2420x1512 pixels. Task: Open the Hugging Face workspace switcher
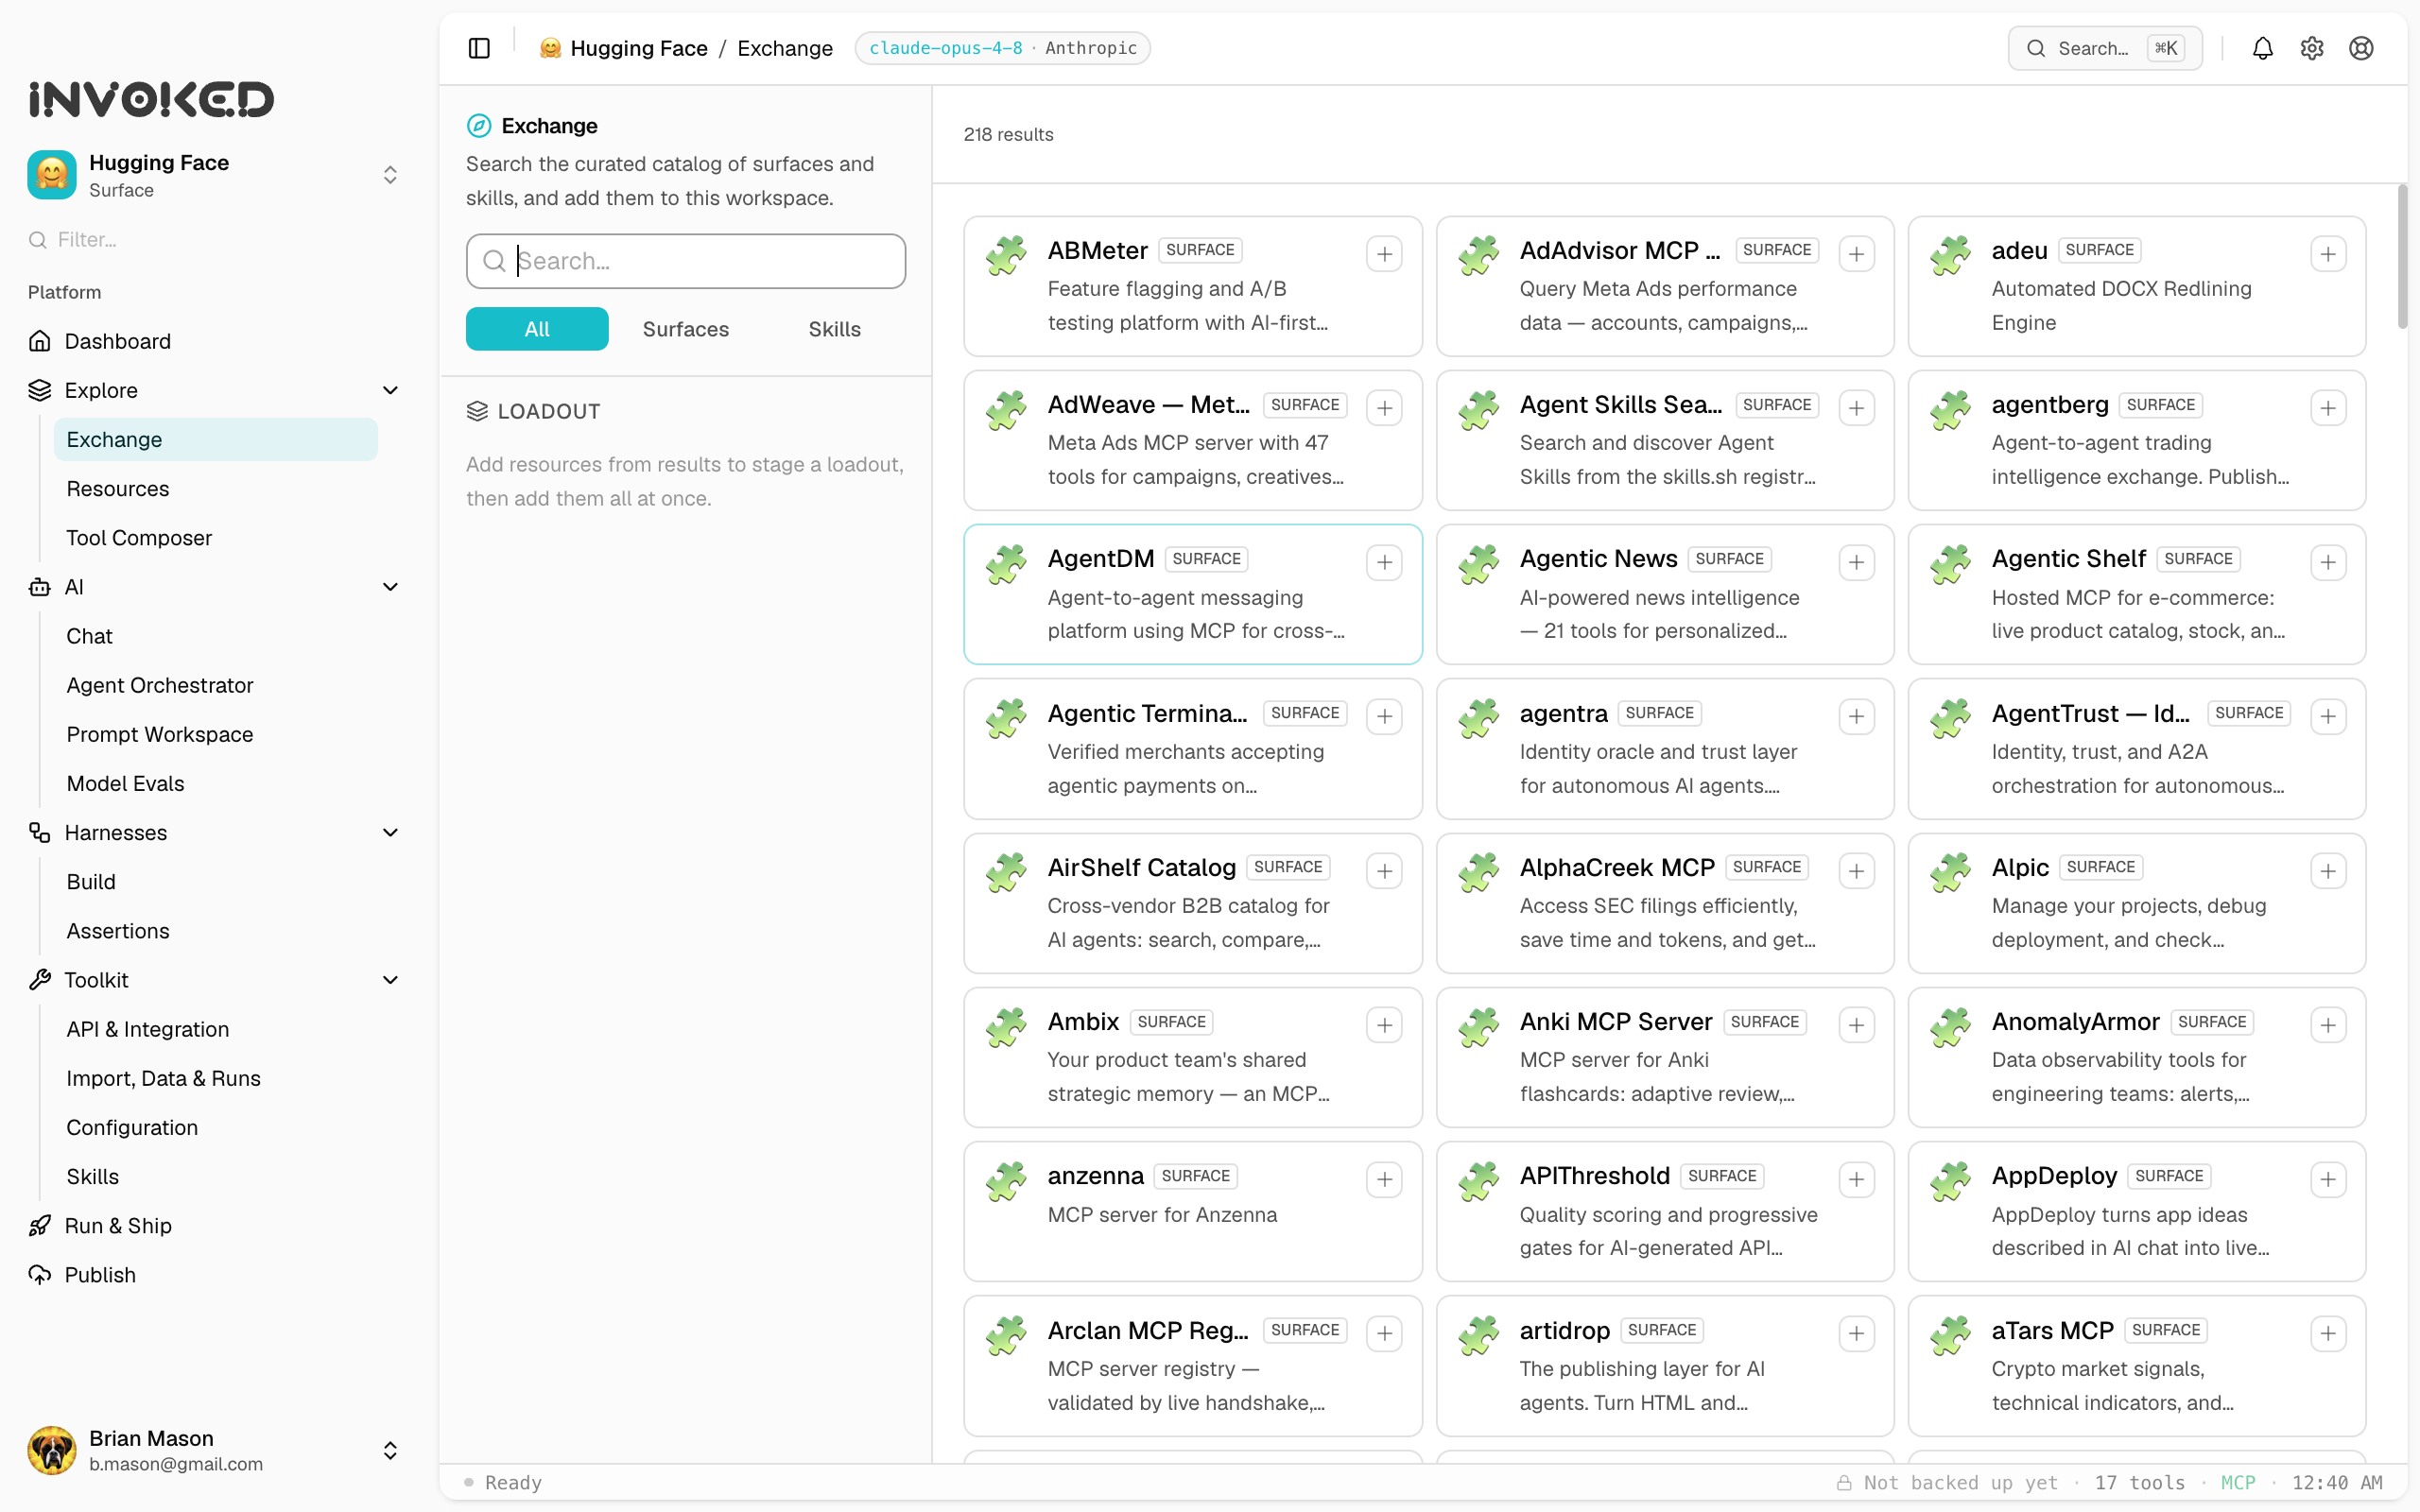click(214, 175)
